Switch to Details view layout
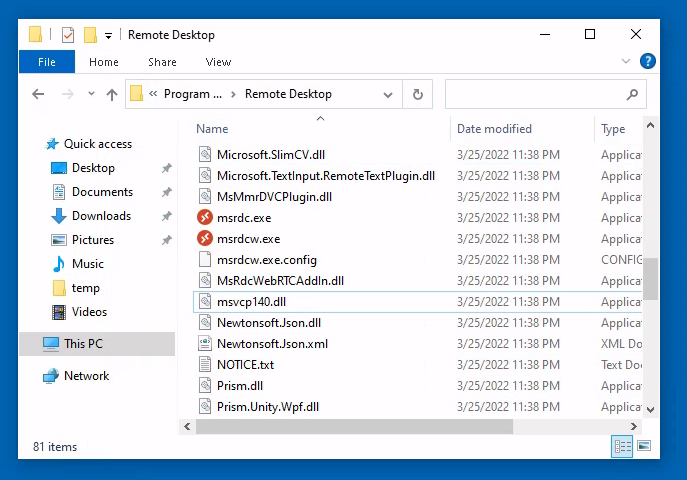 (x=622, y=446)
